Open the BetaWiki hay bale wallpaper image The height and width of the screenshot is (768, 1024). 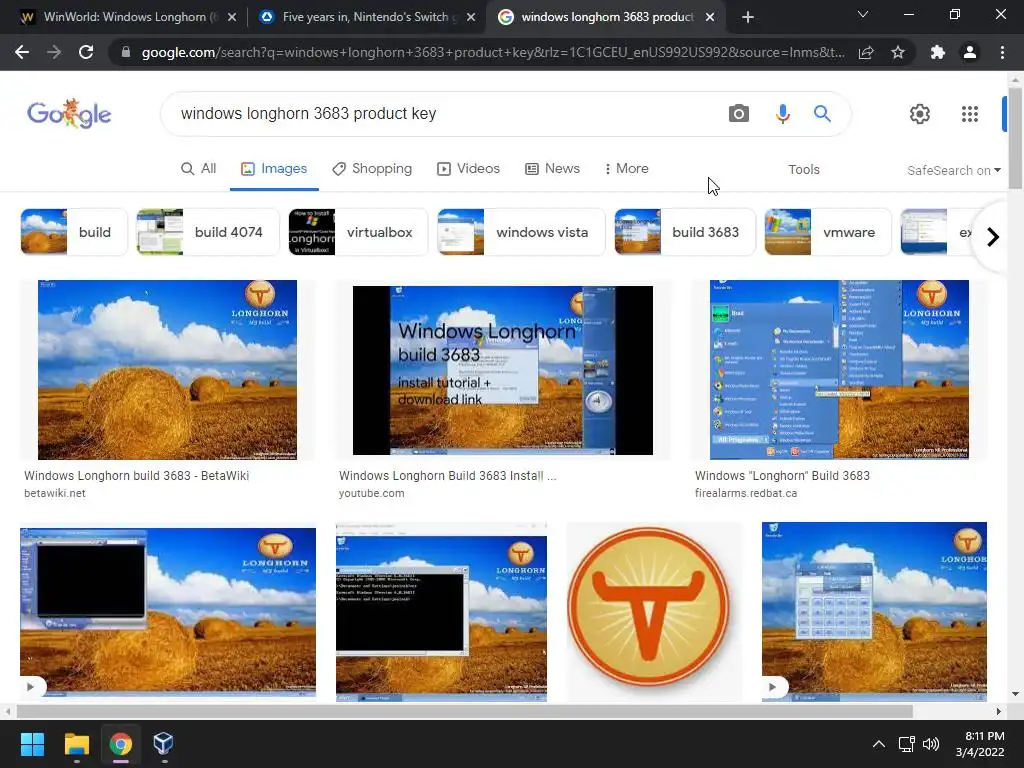click(x=167, y=370)
